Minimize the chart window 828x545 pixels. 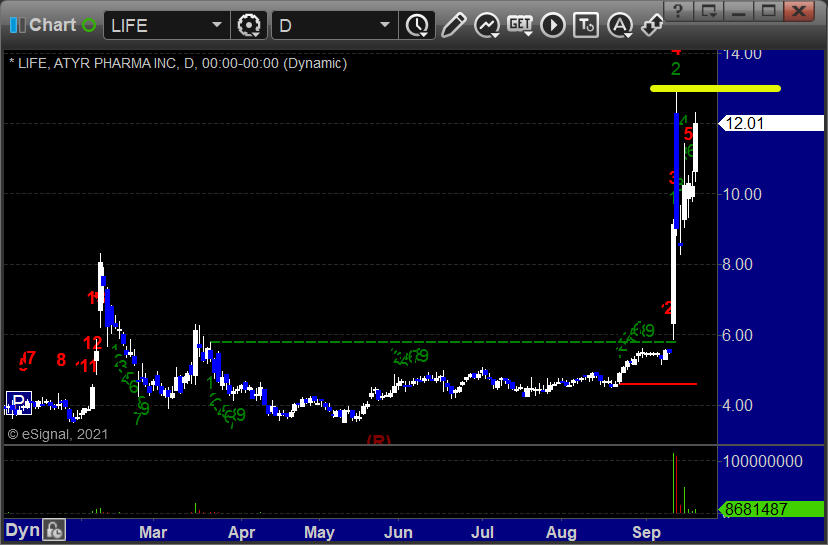tap(739, 11)
